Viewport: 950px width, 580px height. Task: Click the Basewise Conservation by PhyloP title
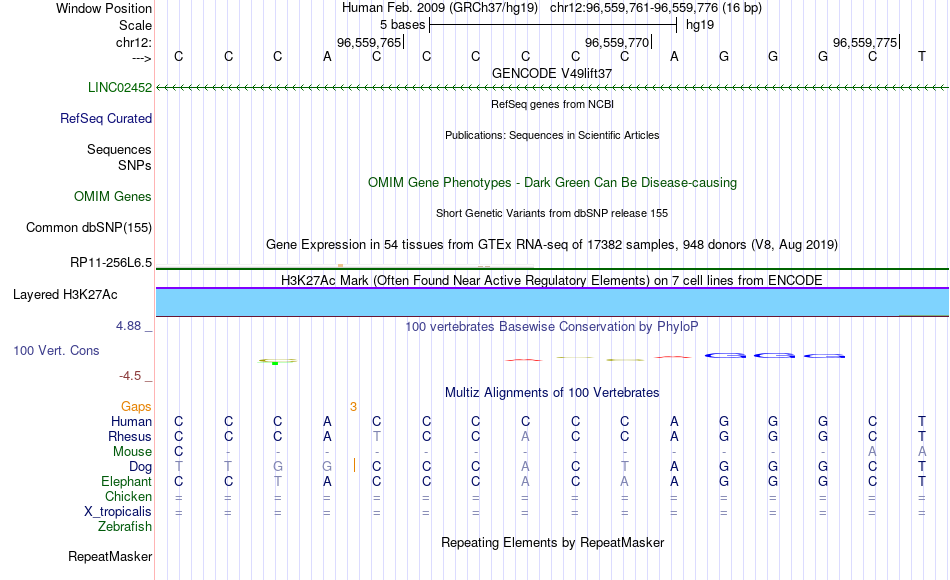552,327
